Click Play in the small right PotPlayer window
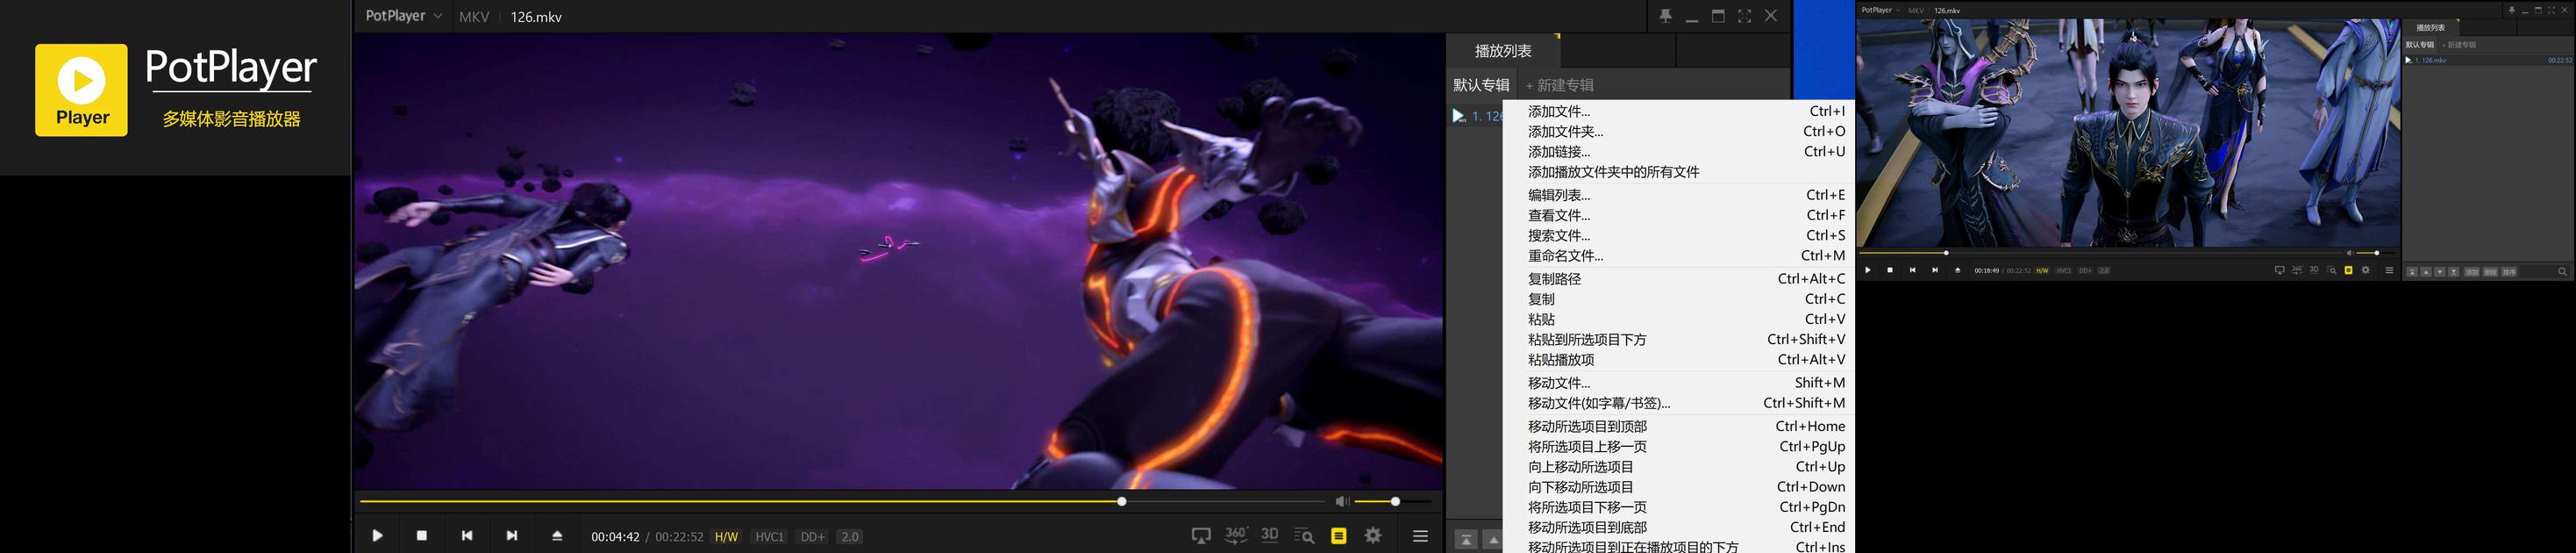This screenshot has width=2576, height=553. [1868, 270]
